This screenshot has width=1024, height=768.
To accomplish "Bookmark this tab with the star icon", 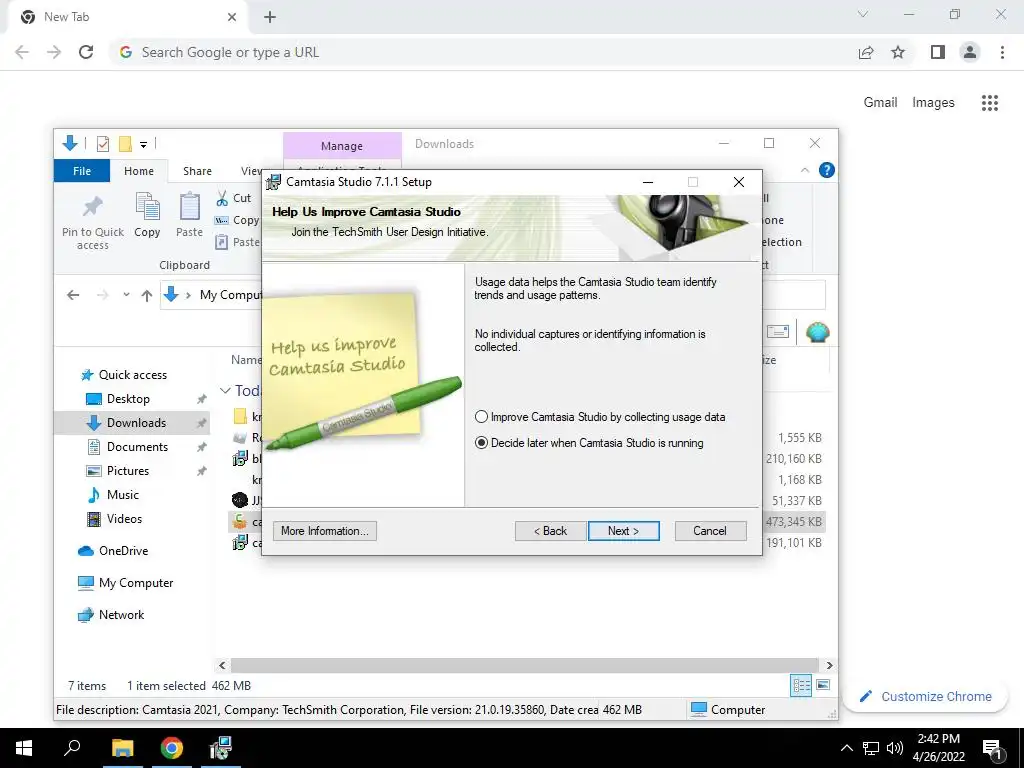I will [898, 52].
